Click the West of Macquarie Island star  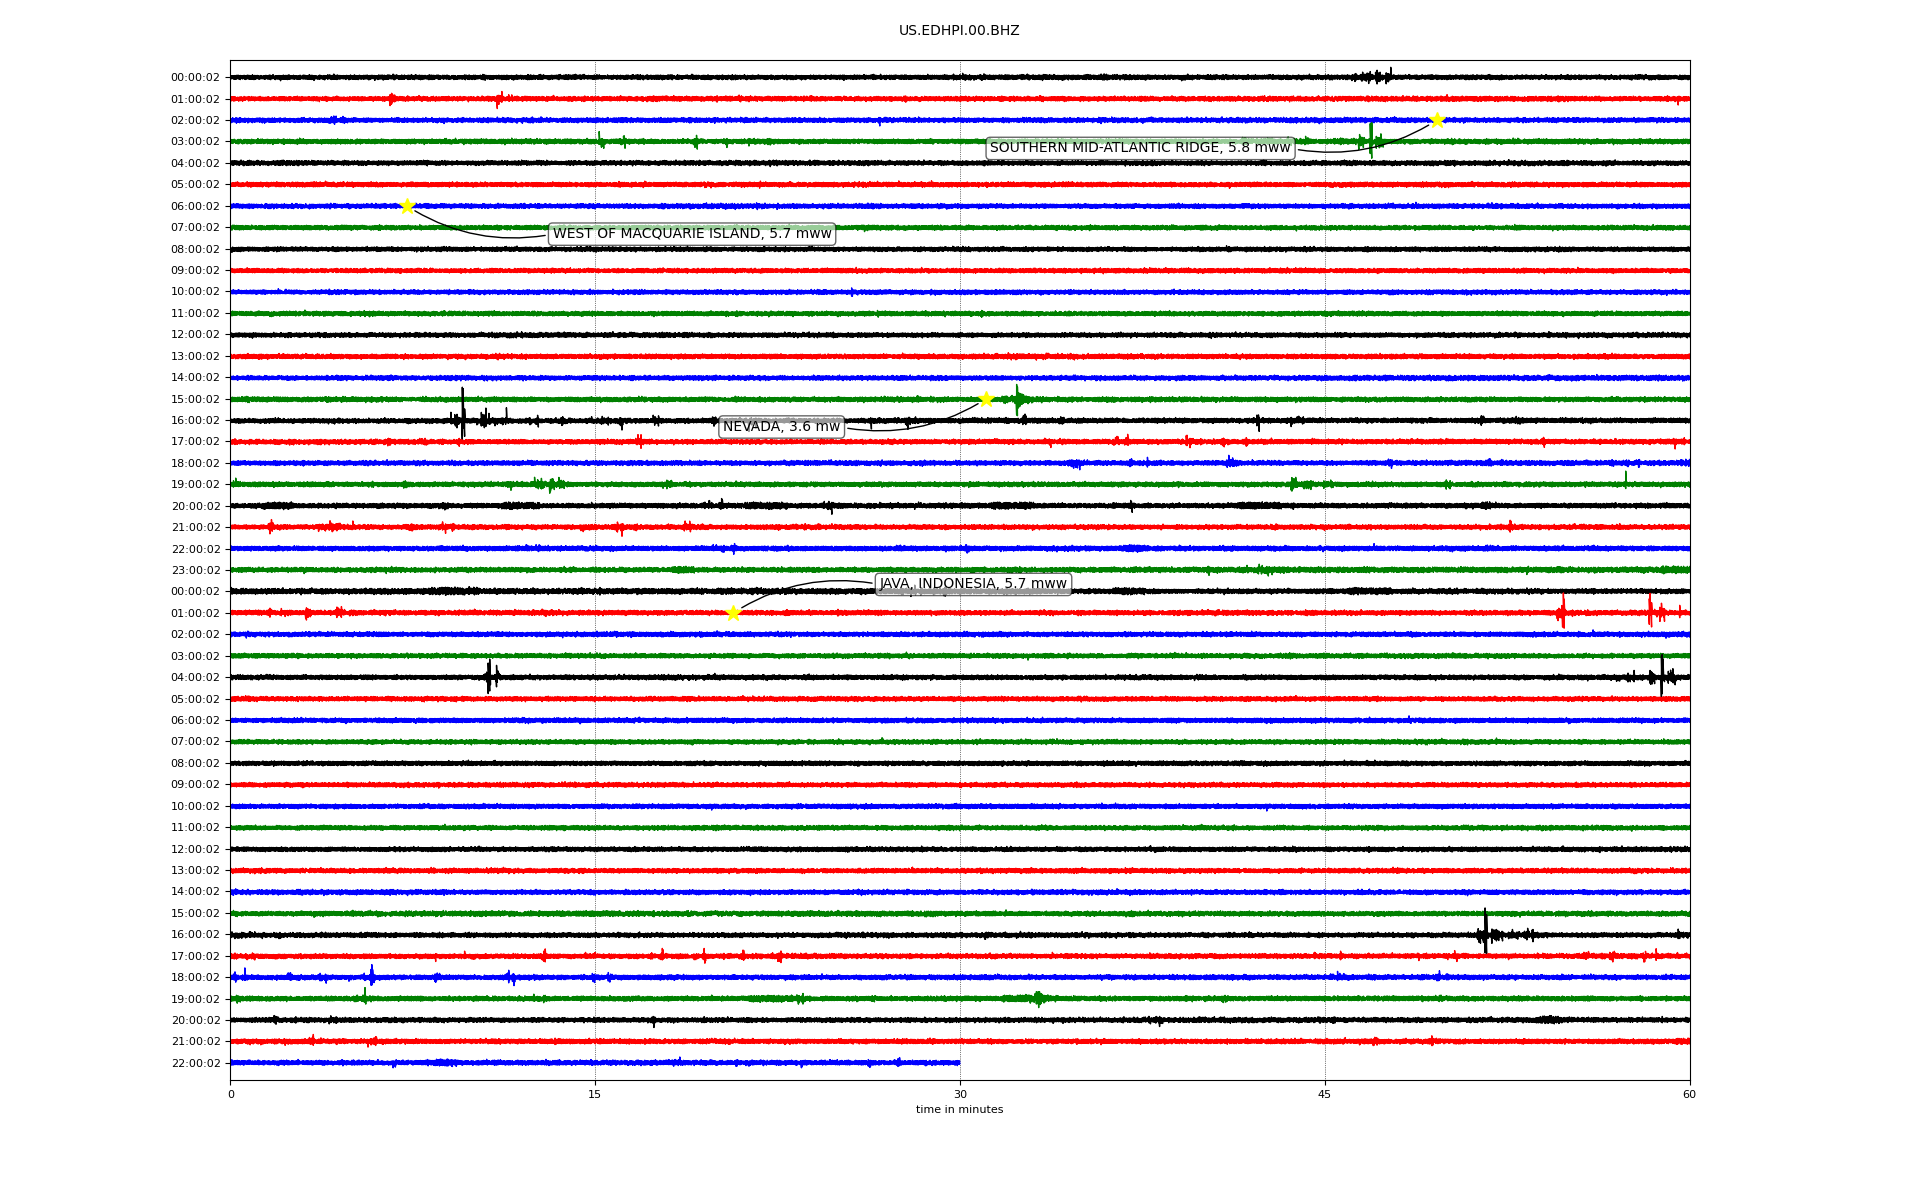click(x=407, y=206)
